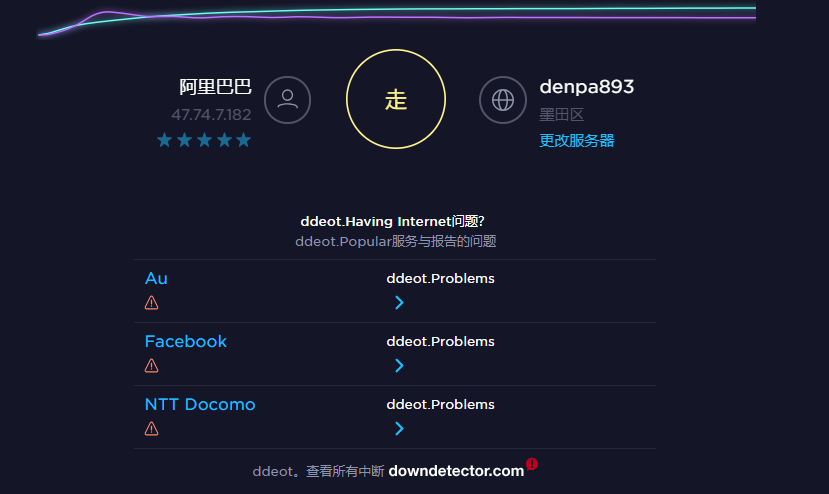
Task: Click the first rating star under 阿里巴巴
Action: click(x=164, y=140)
